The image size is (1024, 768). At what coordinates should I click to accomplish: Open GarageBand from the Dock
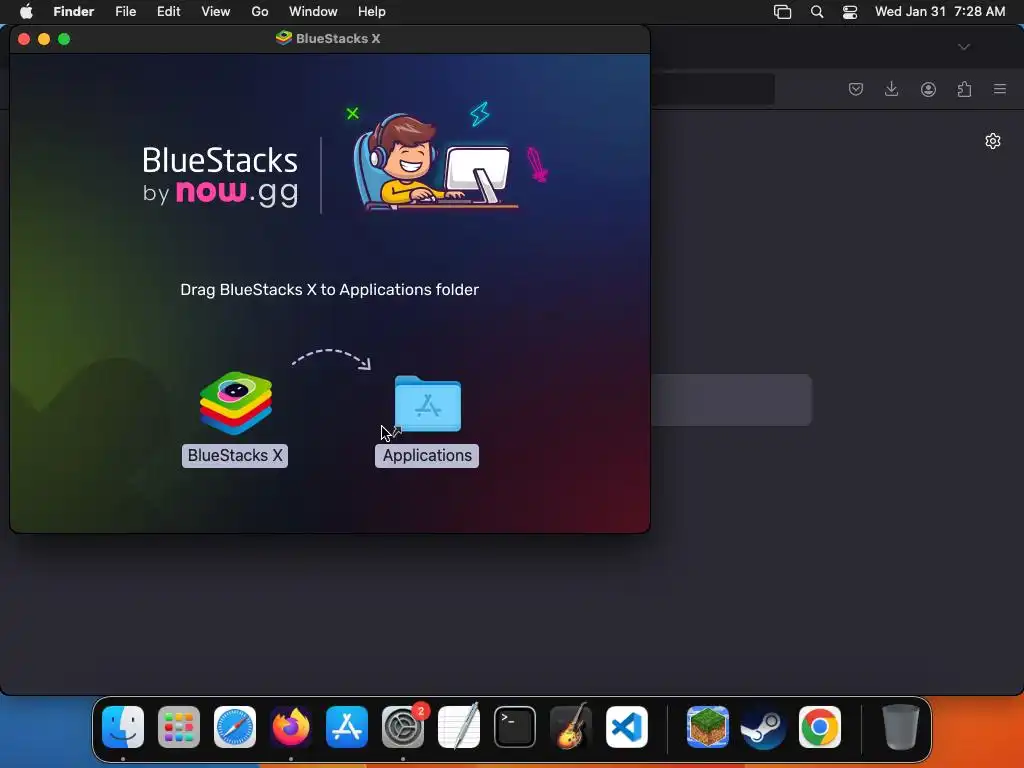coord(571,727)
